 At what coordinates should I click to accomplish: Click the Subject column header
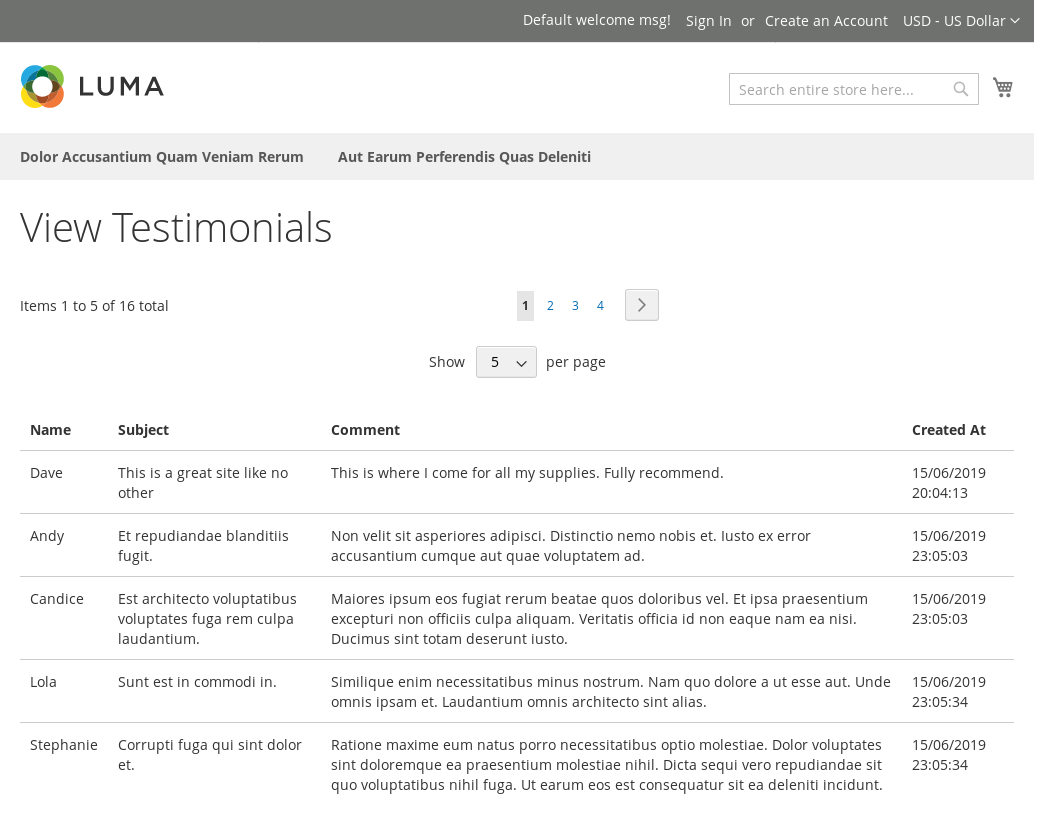143,430
